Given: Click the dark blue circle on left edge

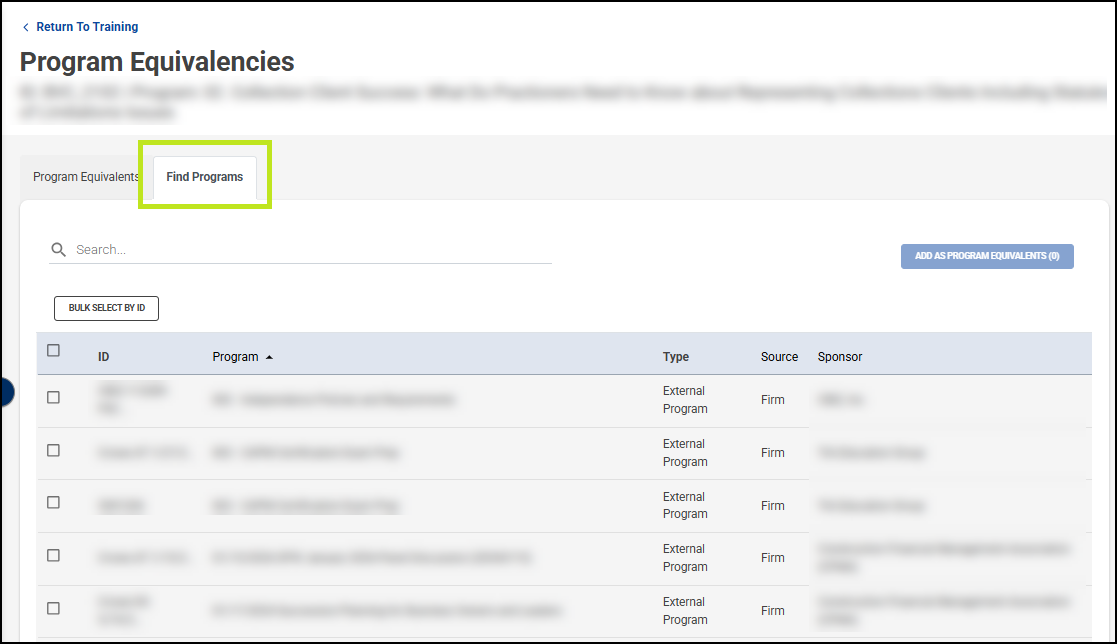Looking at the screenshot, I should 6,392.
